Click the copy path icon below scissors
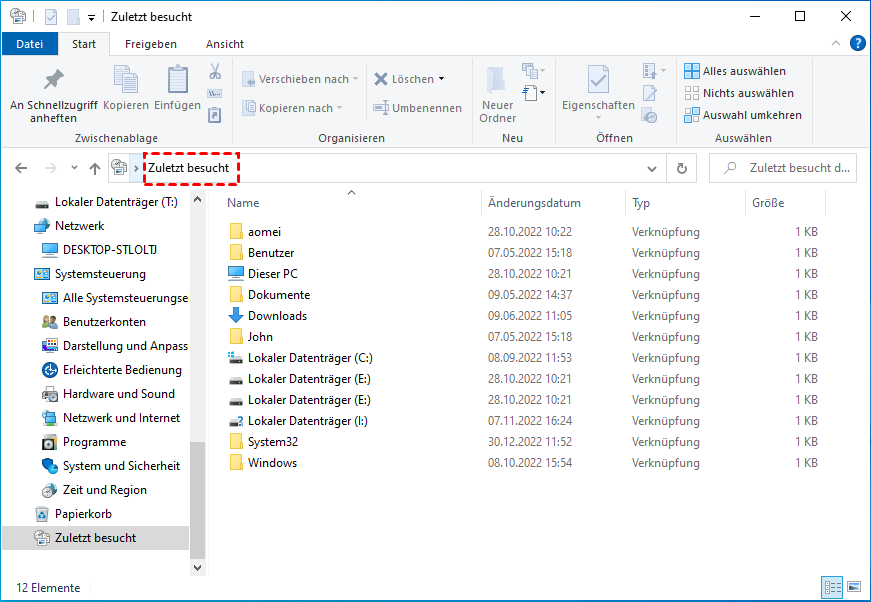Viewport: 871px width, 602px height. [215, 93]
